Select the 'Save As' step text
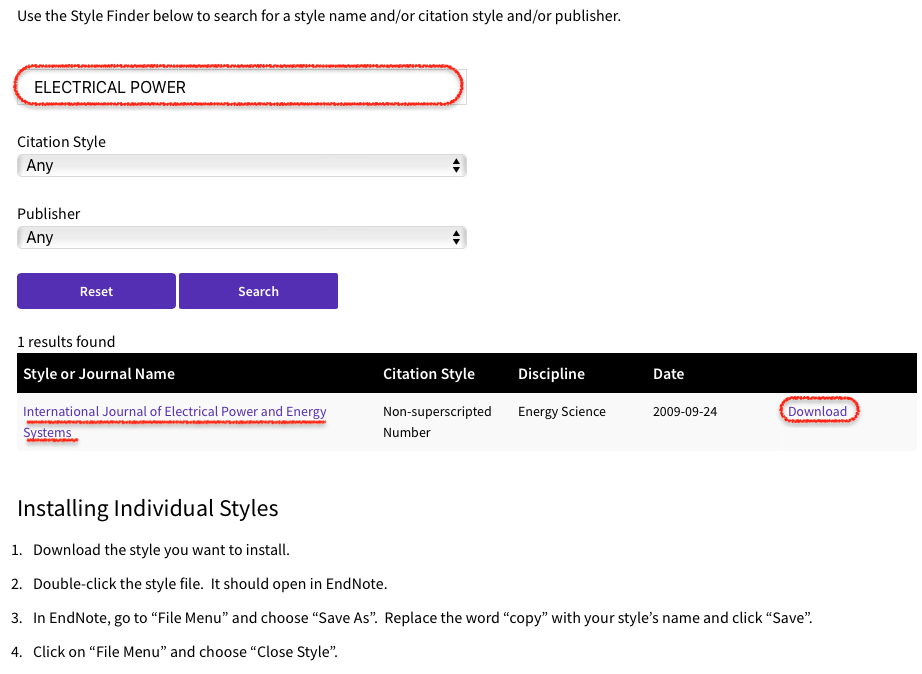922x674 pixels. click(x=423, y=618)
